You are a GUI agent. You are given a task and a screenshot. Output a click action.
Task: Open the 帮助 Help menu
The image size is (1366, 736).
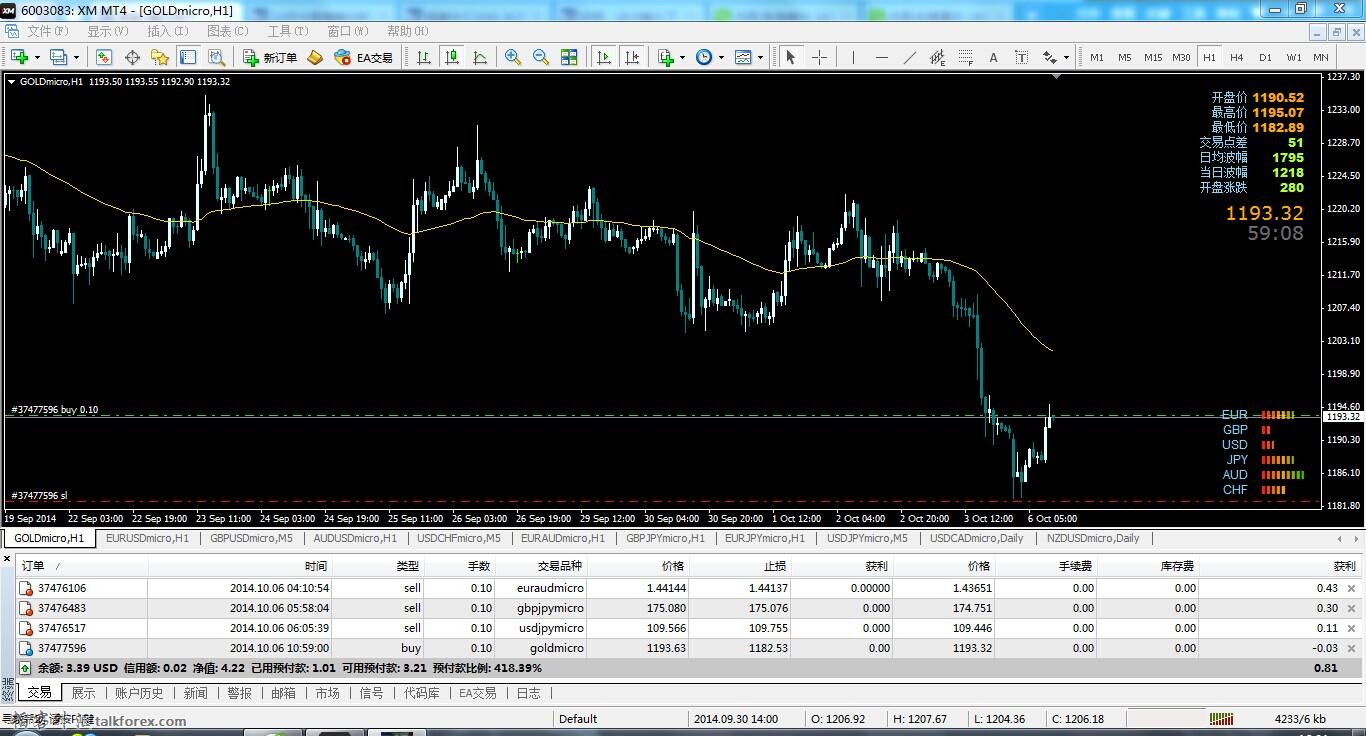pos(407,31)
